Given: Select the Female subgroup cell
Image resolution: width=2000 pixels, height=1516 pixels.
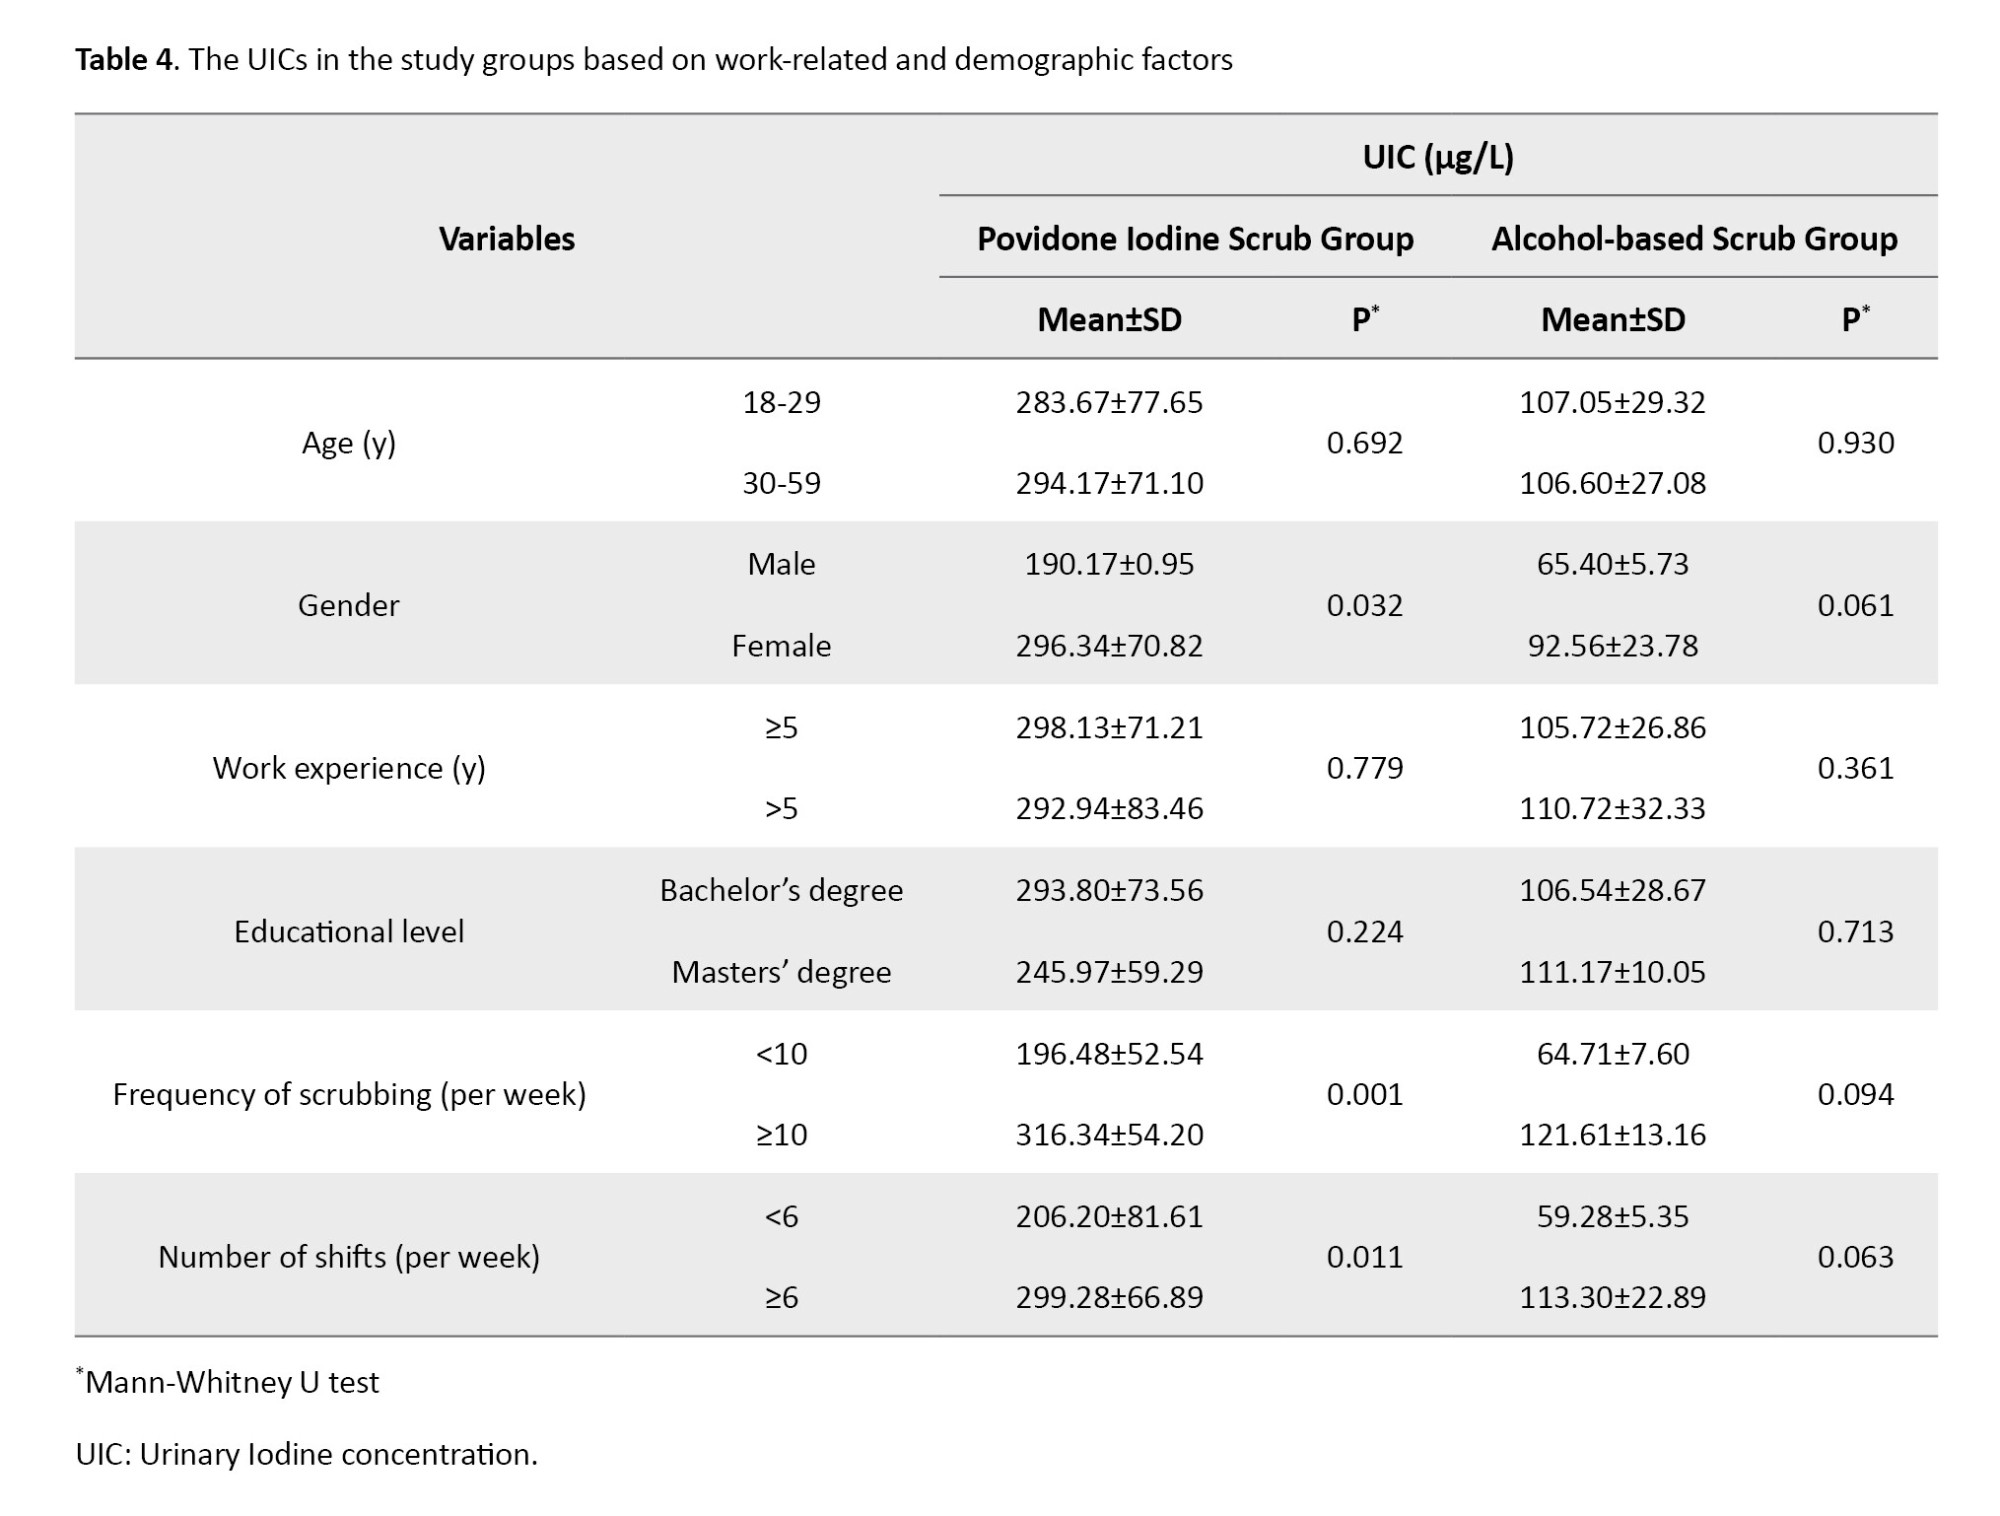Looking at the screenshot, I should pos(781,646).
